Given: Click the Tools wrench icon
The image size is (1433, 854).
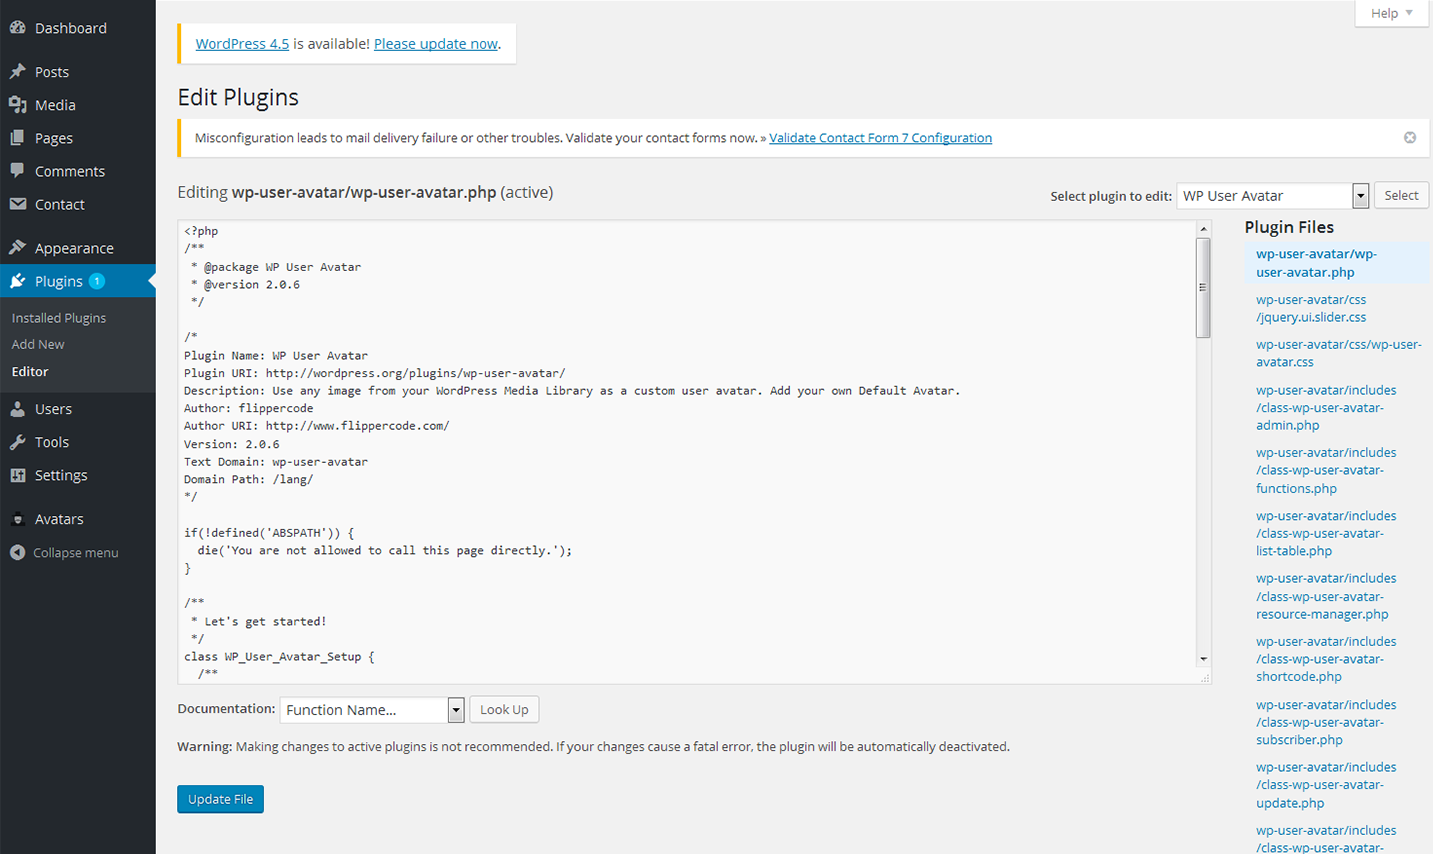Looking at the screenshot, I should click(18, 442).
